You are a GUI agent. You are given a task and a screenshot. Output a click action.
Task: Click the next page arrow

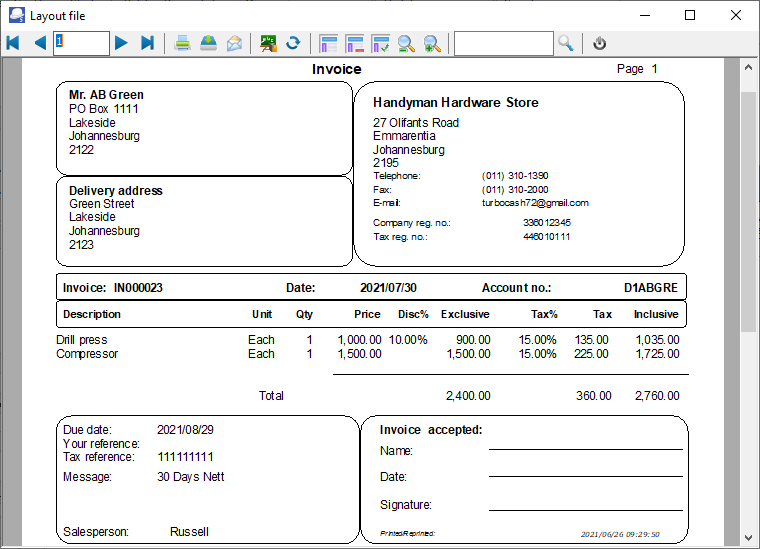click(x=121, y=43)
